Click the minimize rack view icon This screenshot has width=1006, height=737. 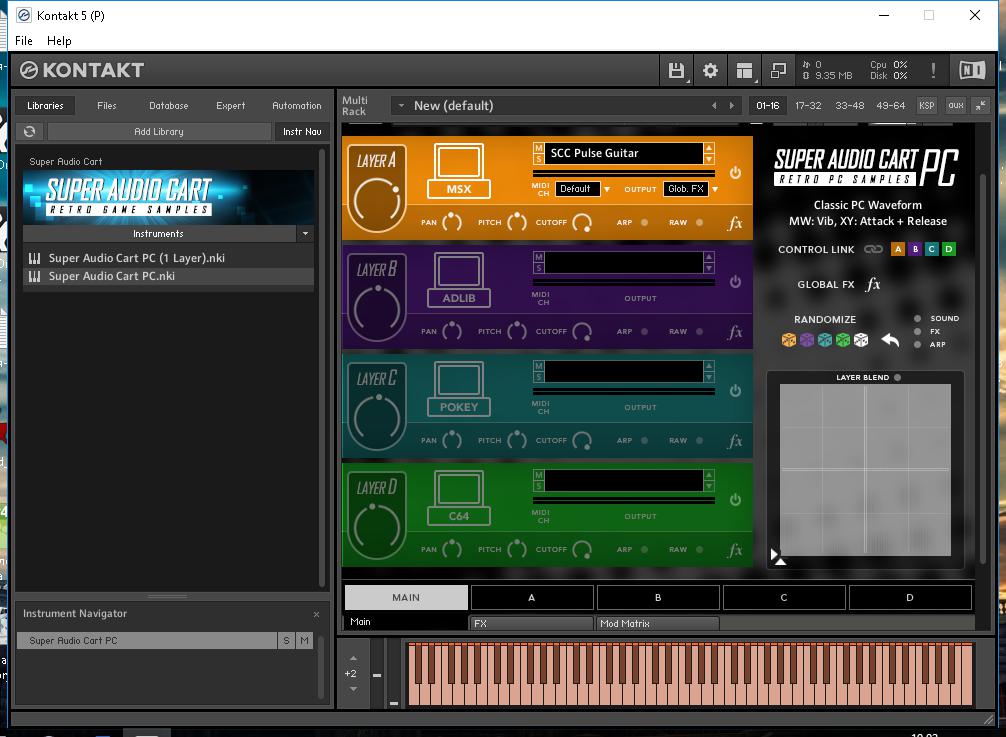coord(778,70)
